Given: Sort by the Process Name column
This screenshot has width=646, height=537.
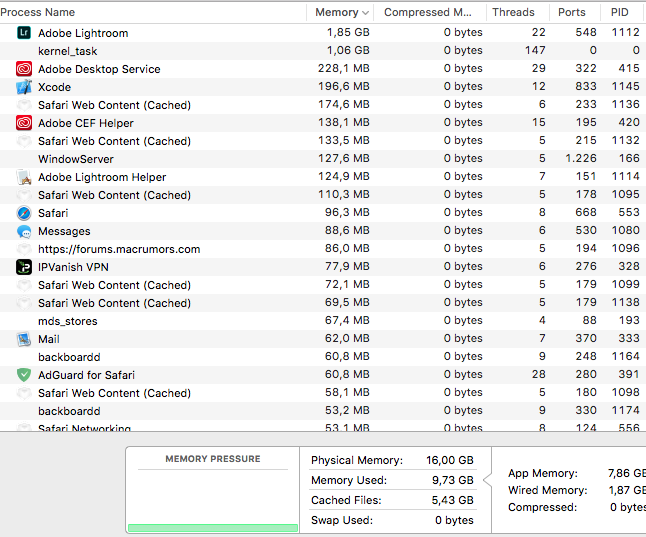Looking at the screenshot, I should coord(37,12).
